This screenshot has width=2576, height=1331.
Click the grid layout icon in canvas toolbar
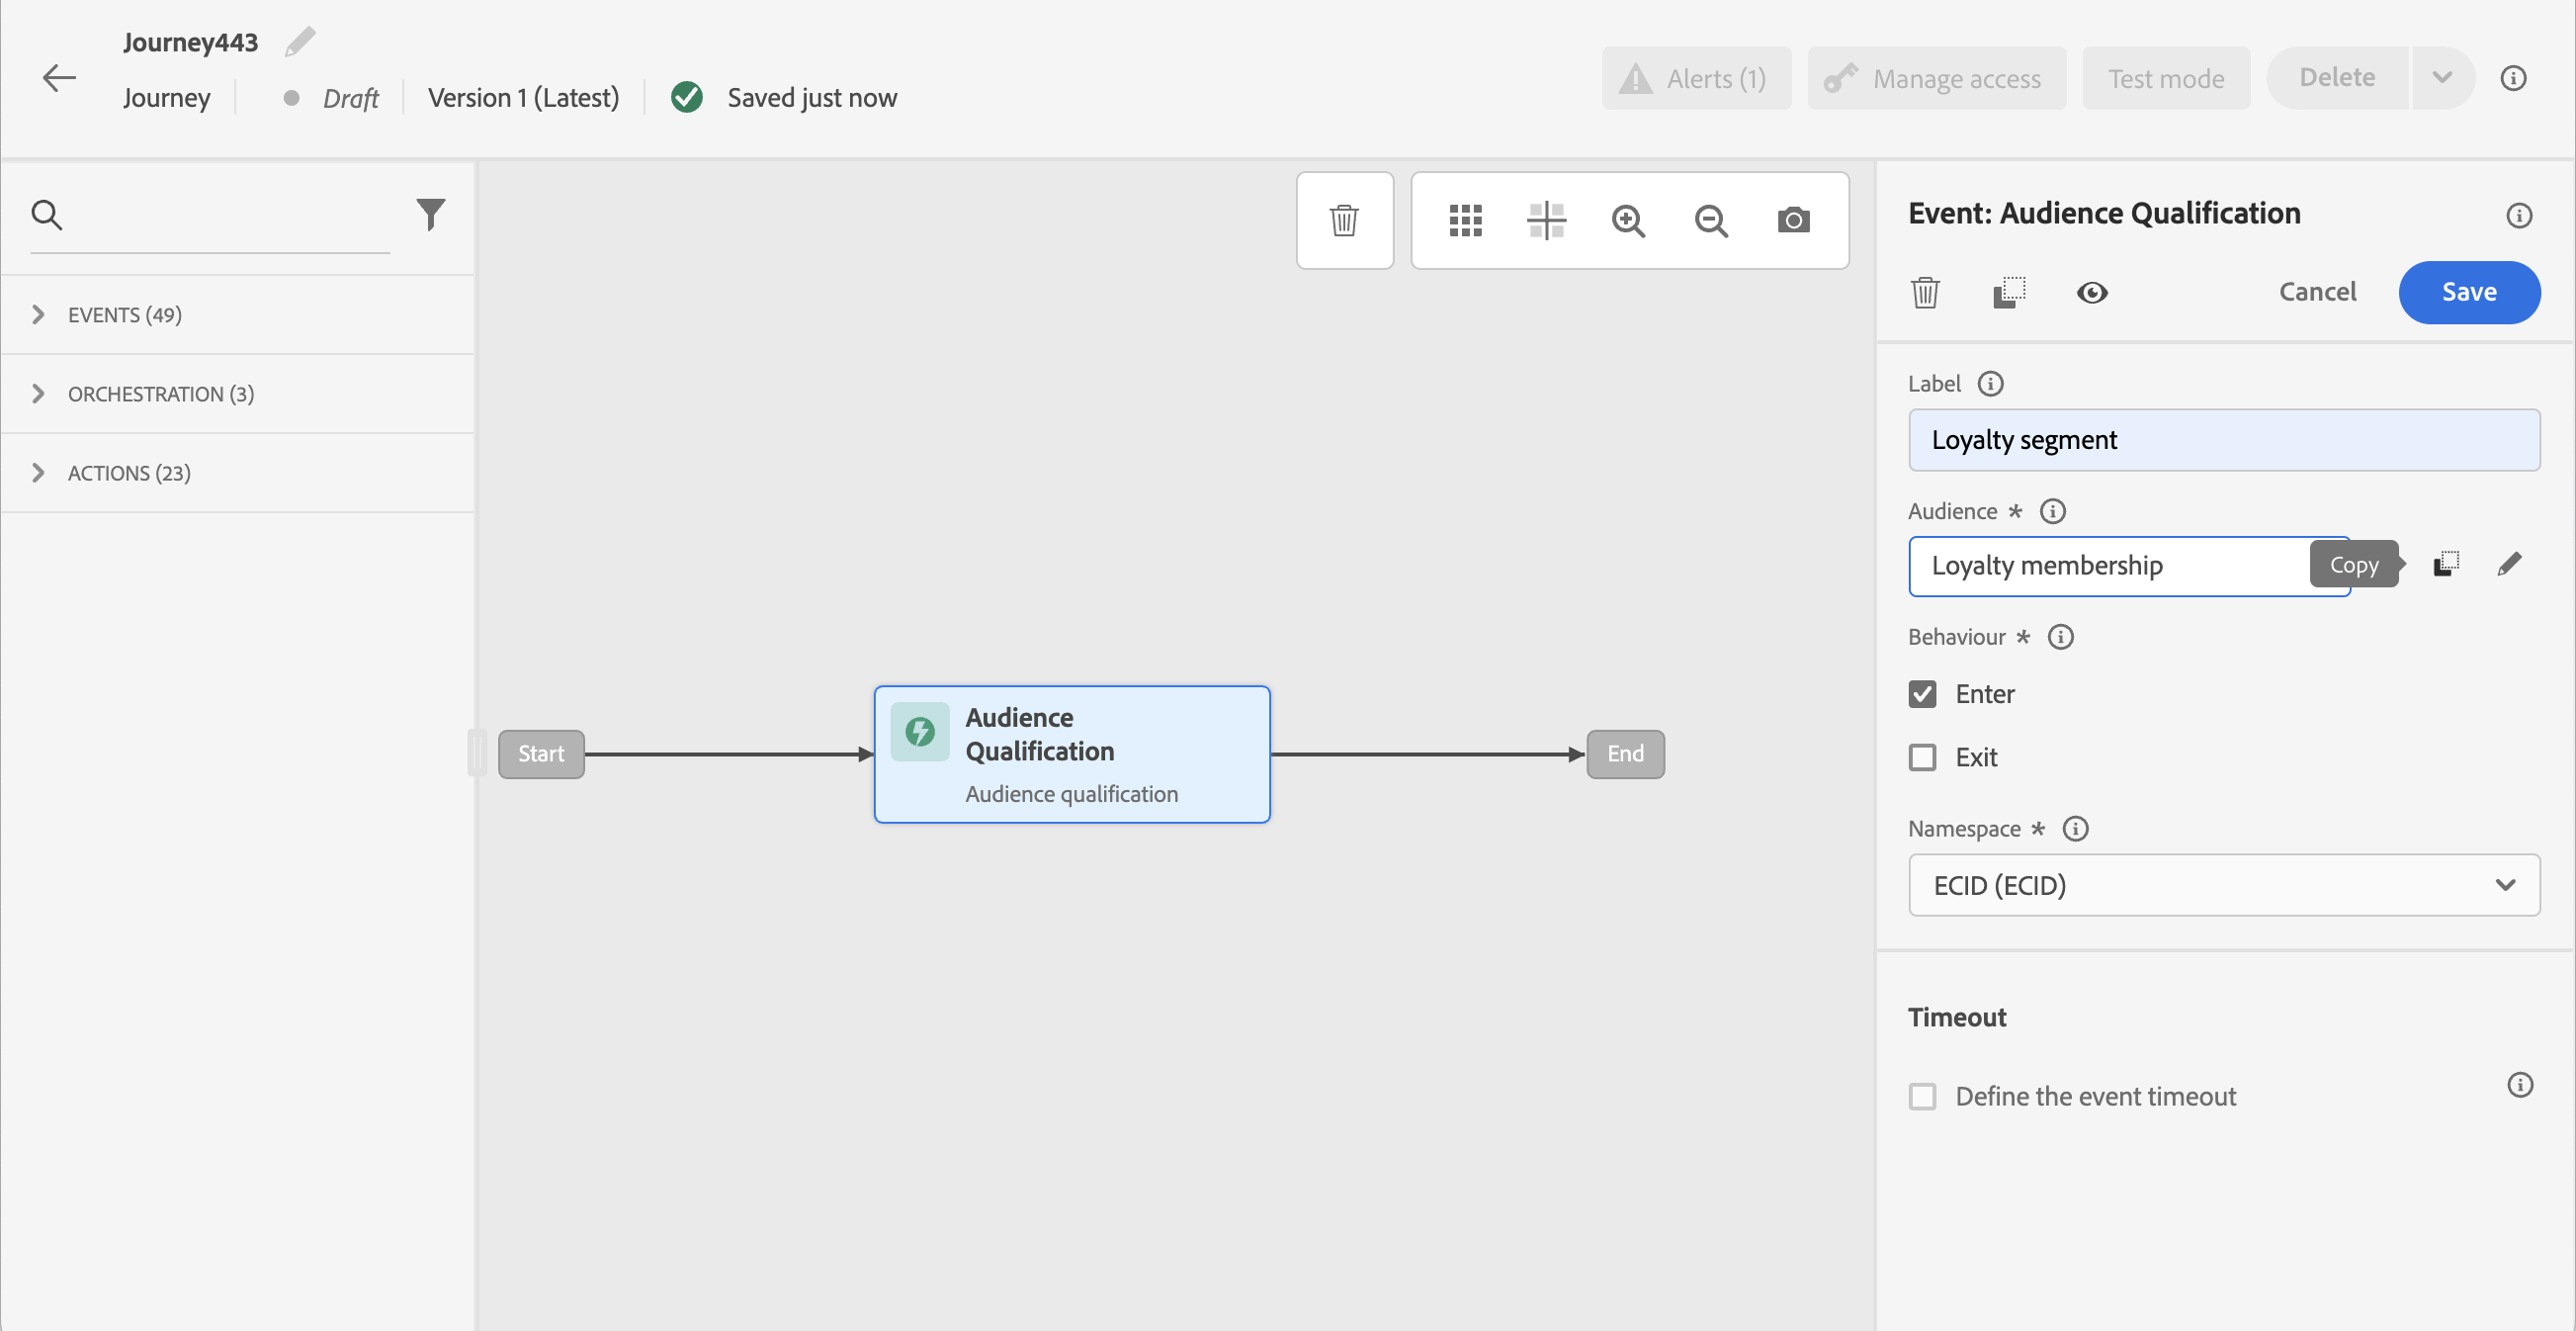1465,221
